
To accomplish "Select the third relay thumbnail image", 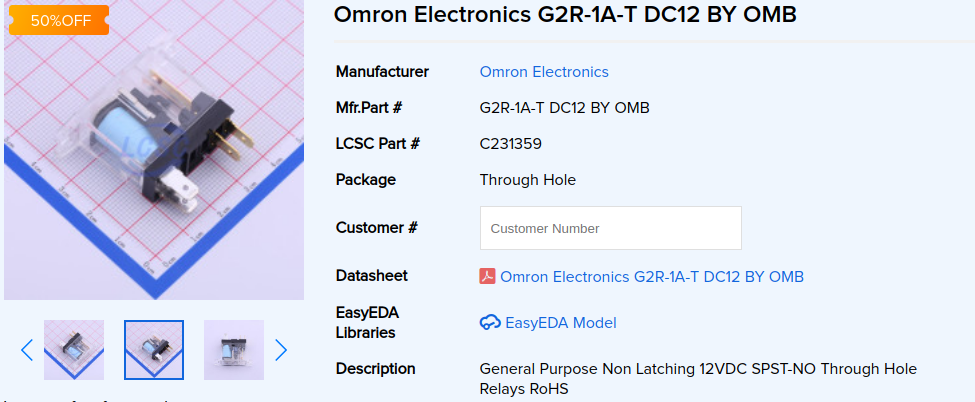I will [234, 350].
